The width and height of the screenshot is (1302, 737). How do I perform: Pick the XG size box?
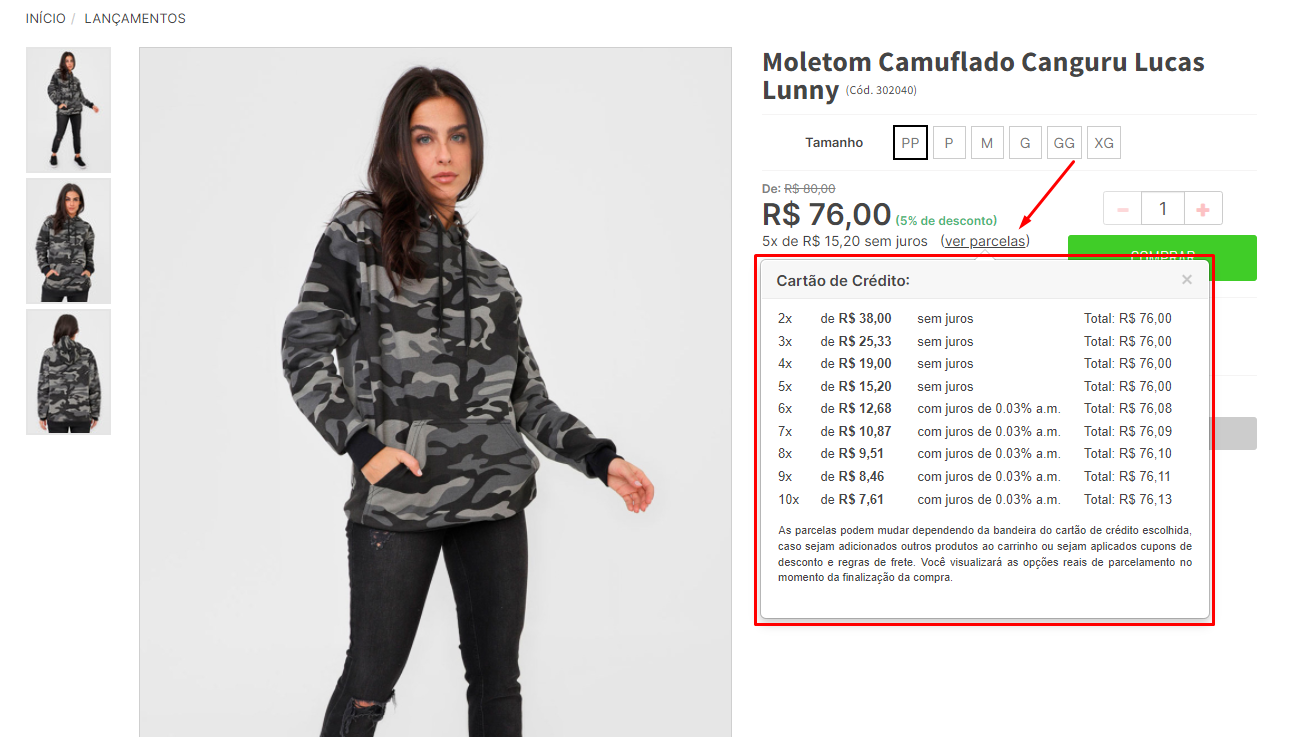(1104, 143)
